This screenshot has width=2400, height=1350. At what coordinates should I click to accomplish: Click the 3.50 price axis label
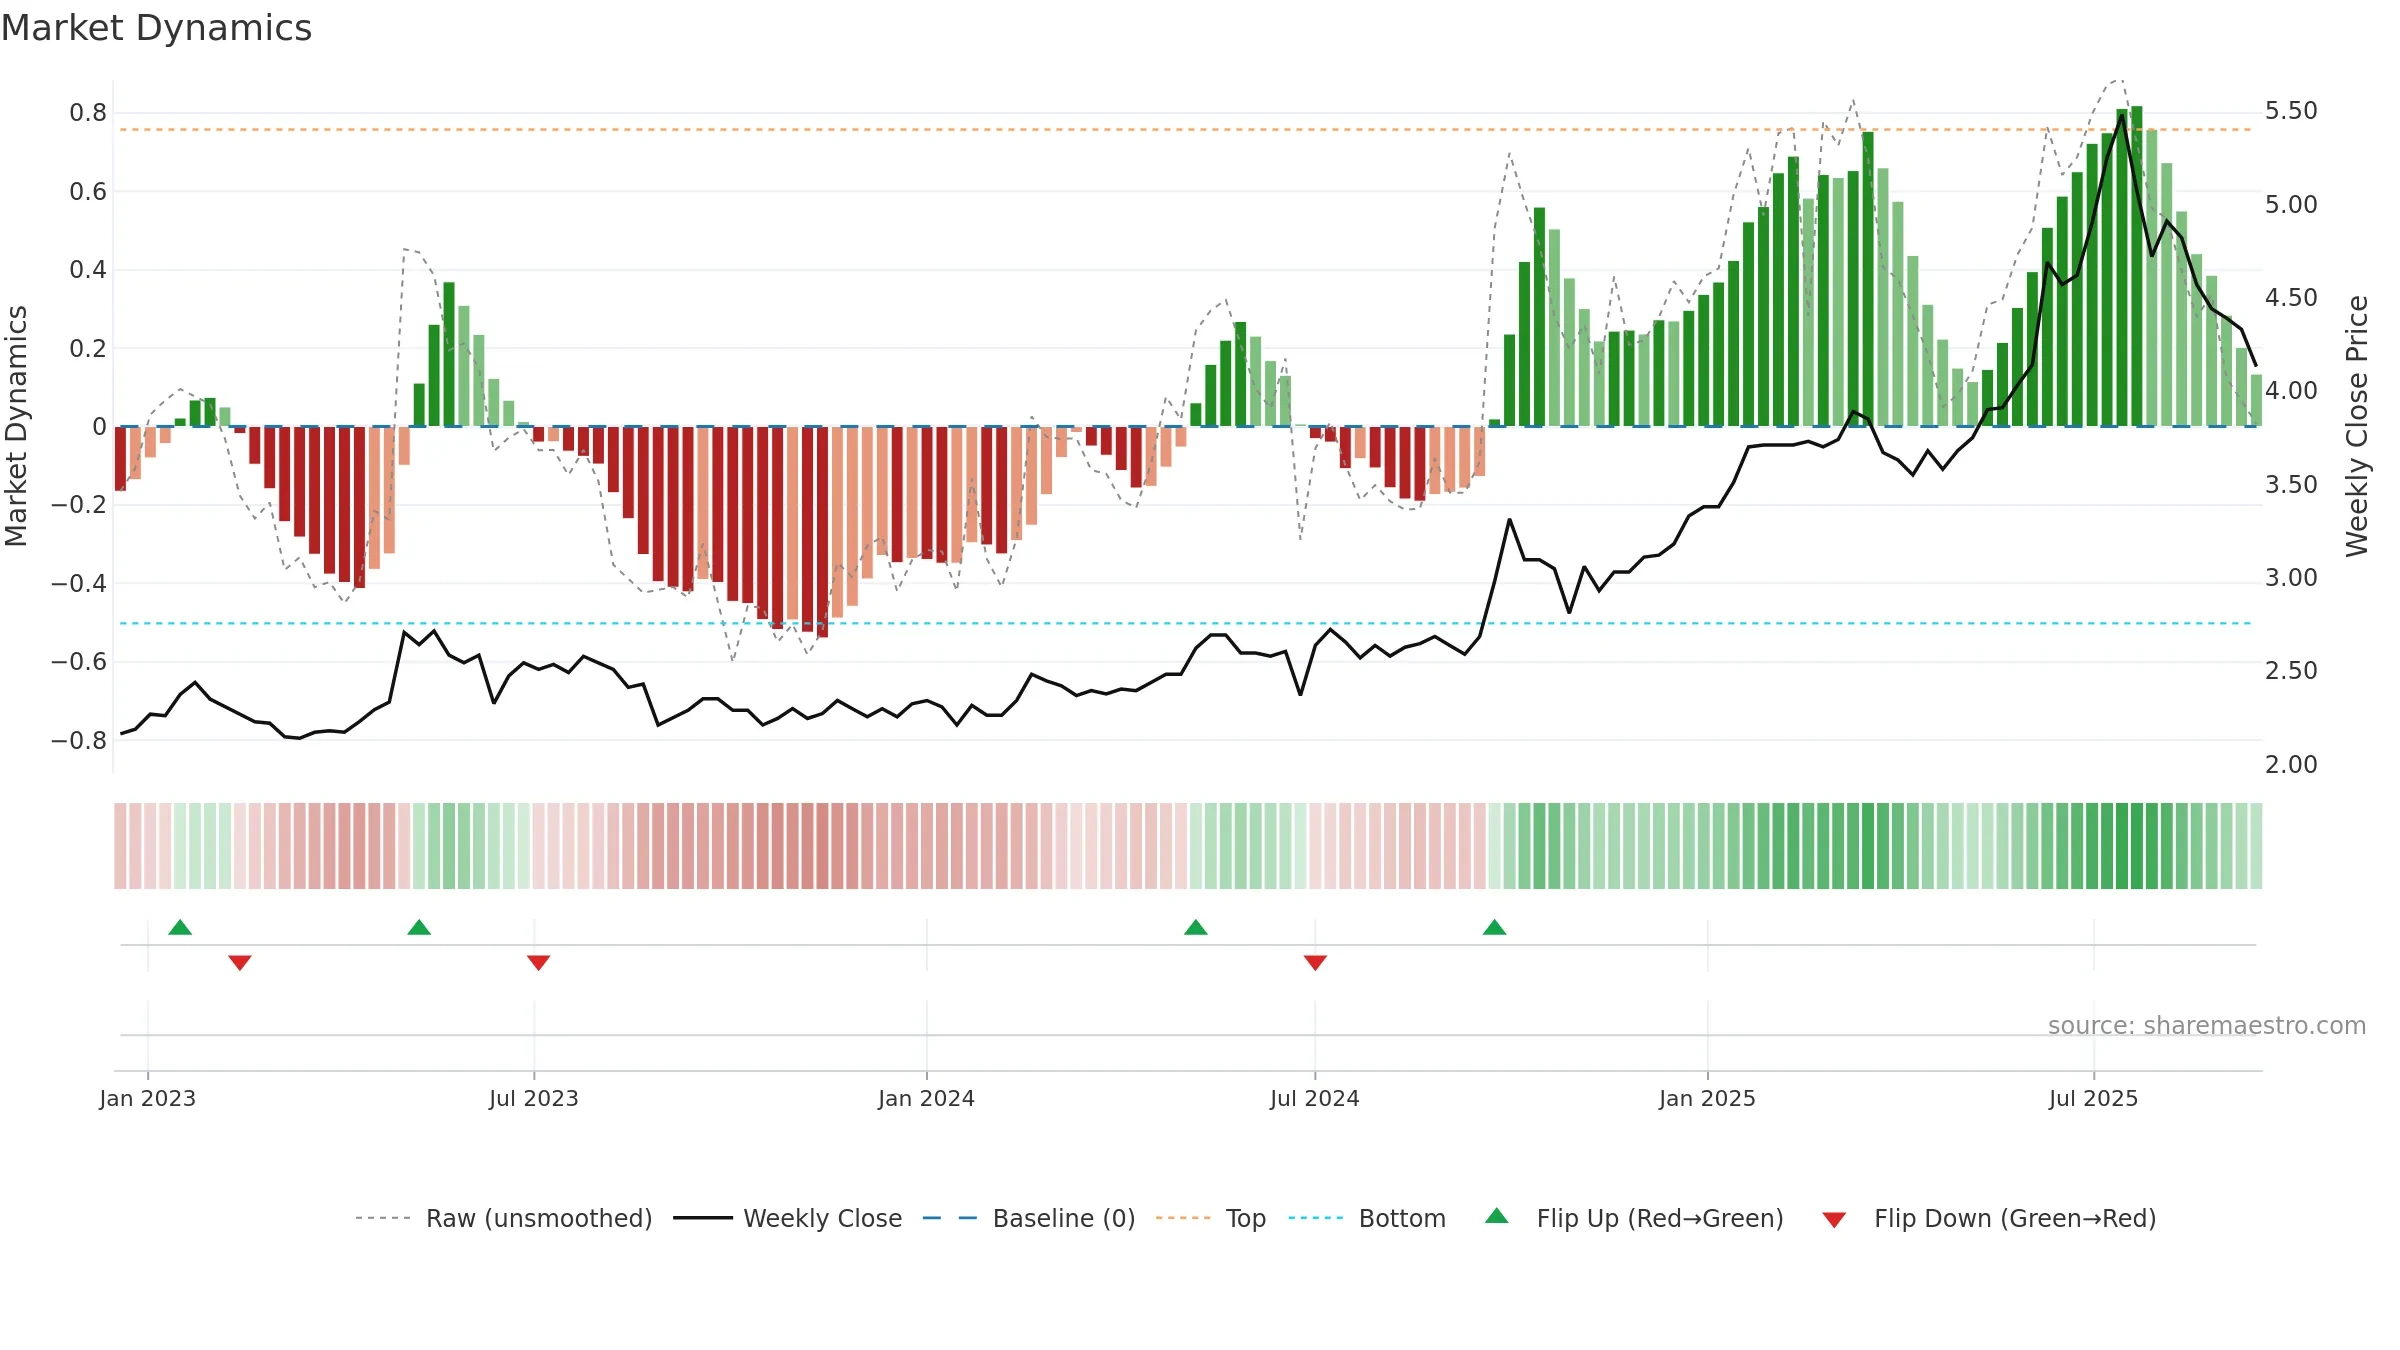click(2291, 484)
